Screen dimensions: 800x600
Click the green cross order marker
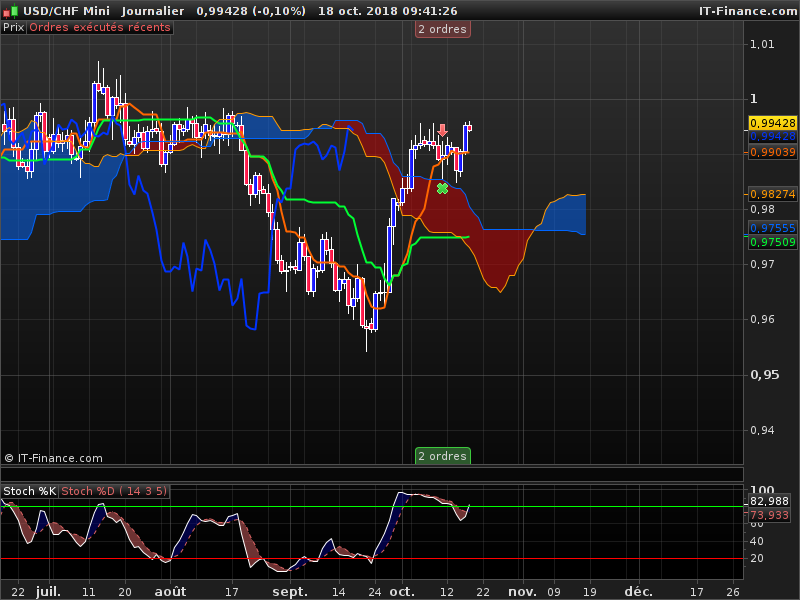[442, 188]
